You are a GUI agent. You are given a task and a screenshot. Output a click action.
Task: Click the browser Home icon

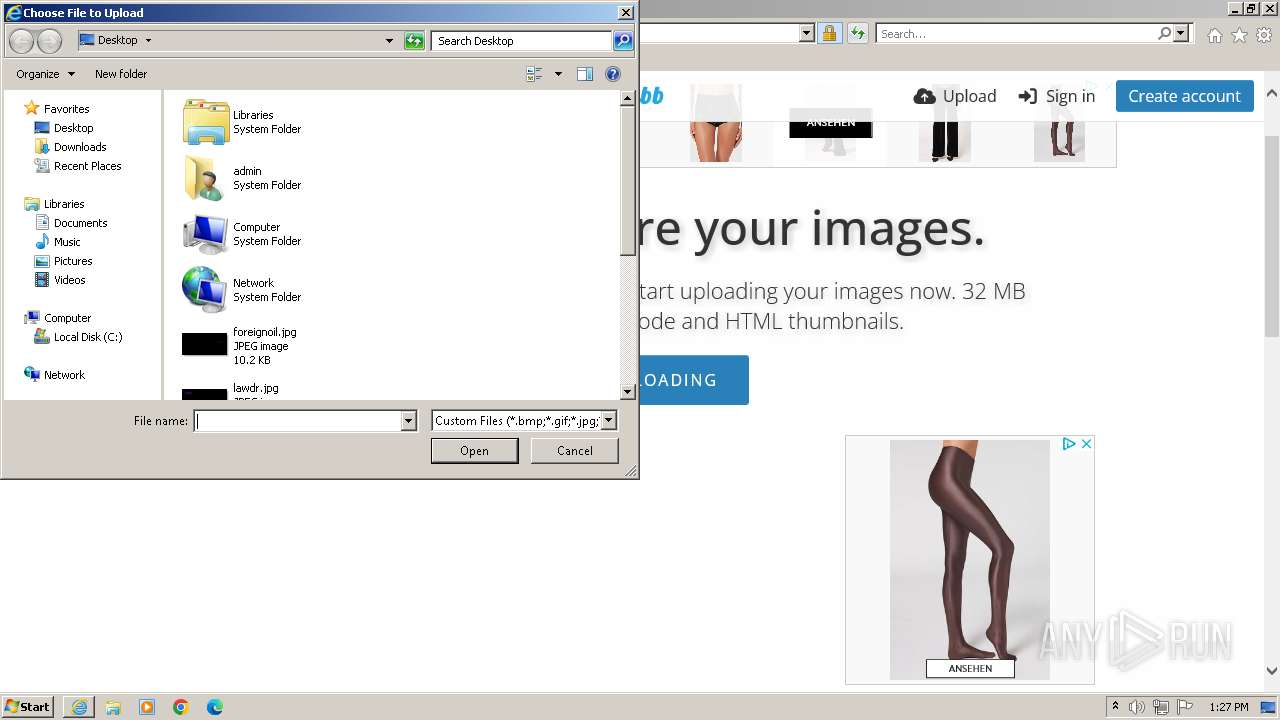(1214, 35)
